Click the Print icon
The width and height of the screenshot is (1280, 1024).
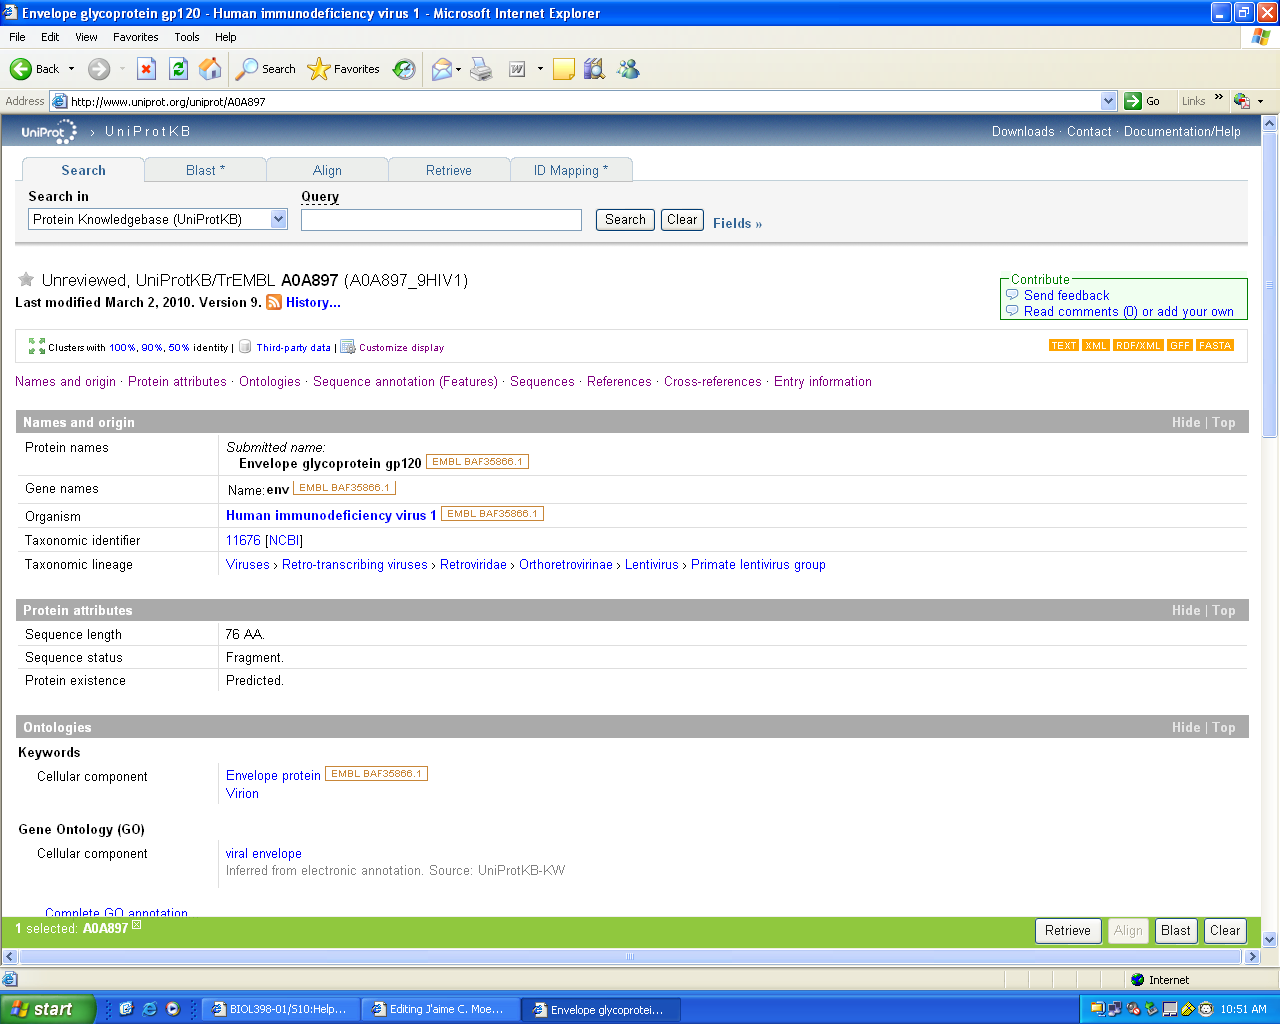pyautogui.click(x=481, y=69)
